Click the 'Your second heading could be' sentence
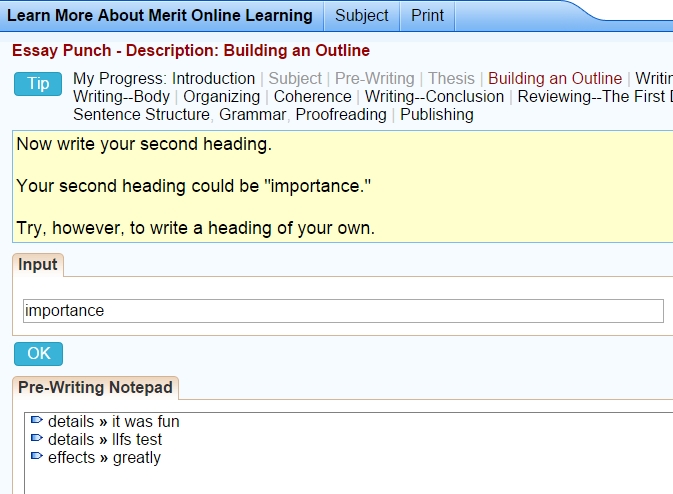This screenshot has width=673, height=494. pos(194,186)
